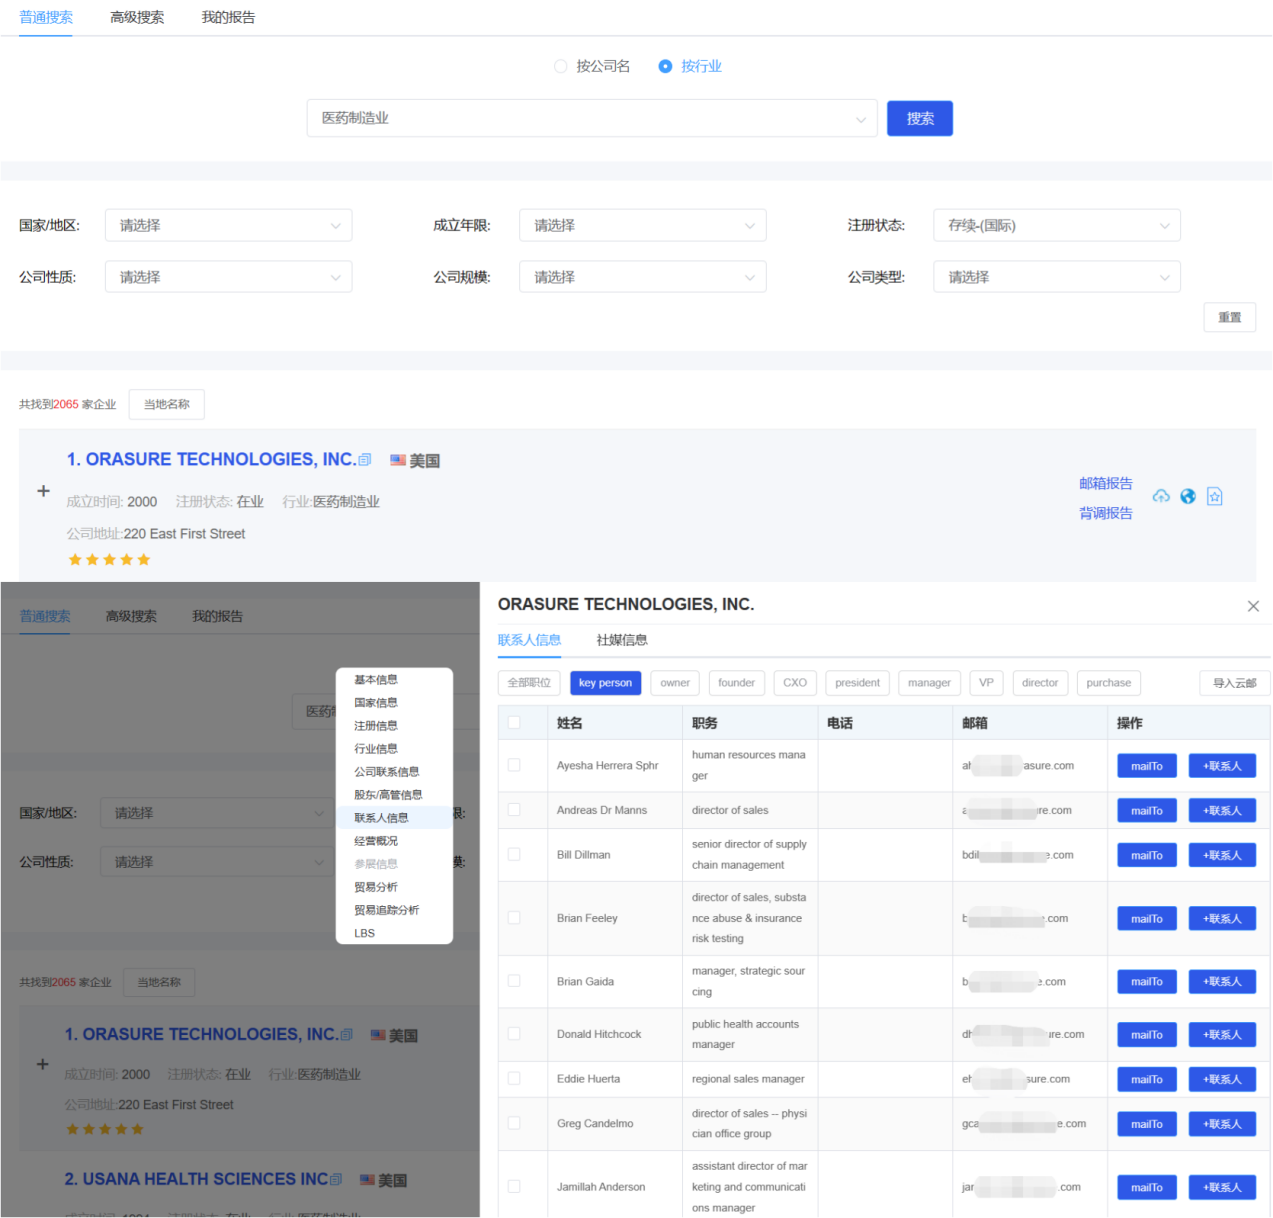Open the 国家/地区 dropdown in top filter
The width and height of the screenshot is (1273, 1218).
coord(228,225)
